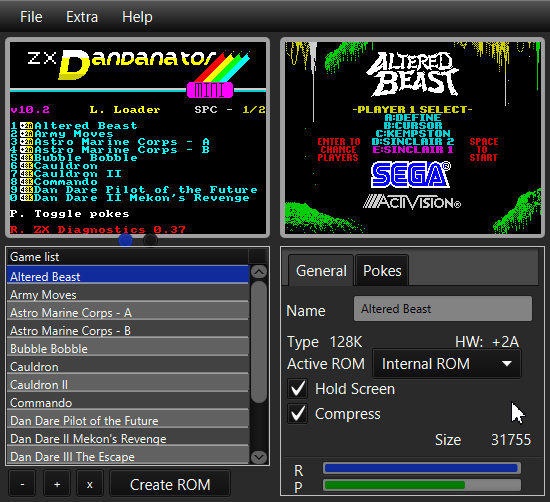Switch to the Pokes tab

[382, 270]
